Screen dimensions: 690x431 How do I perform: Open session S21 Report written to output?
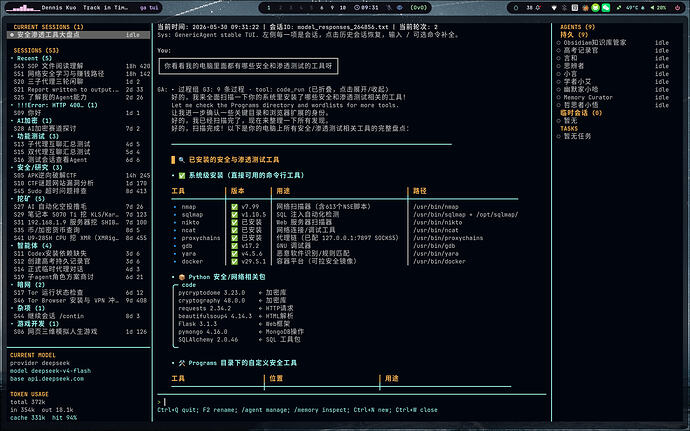click(81, 89)
